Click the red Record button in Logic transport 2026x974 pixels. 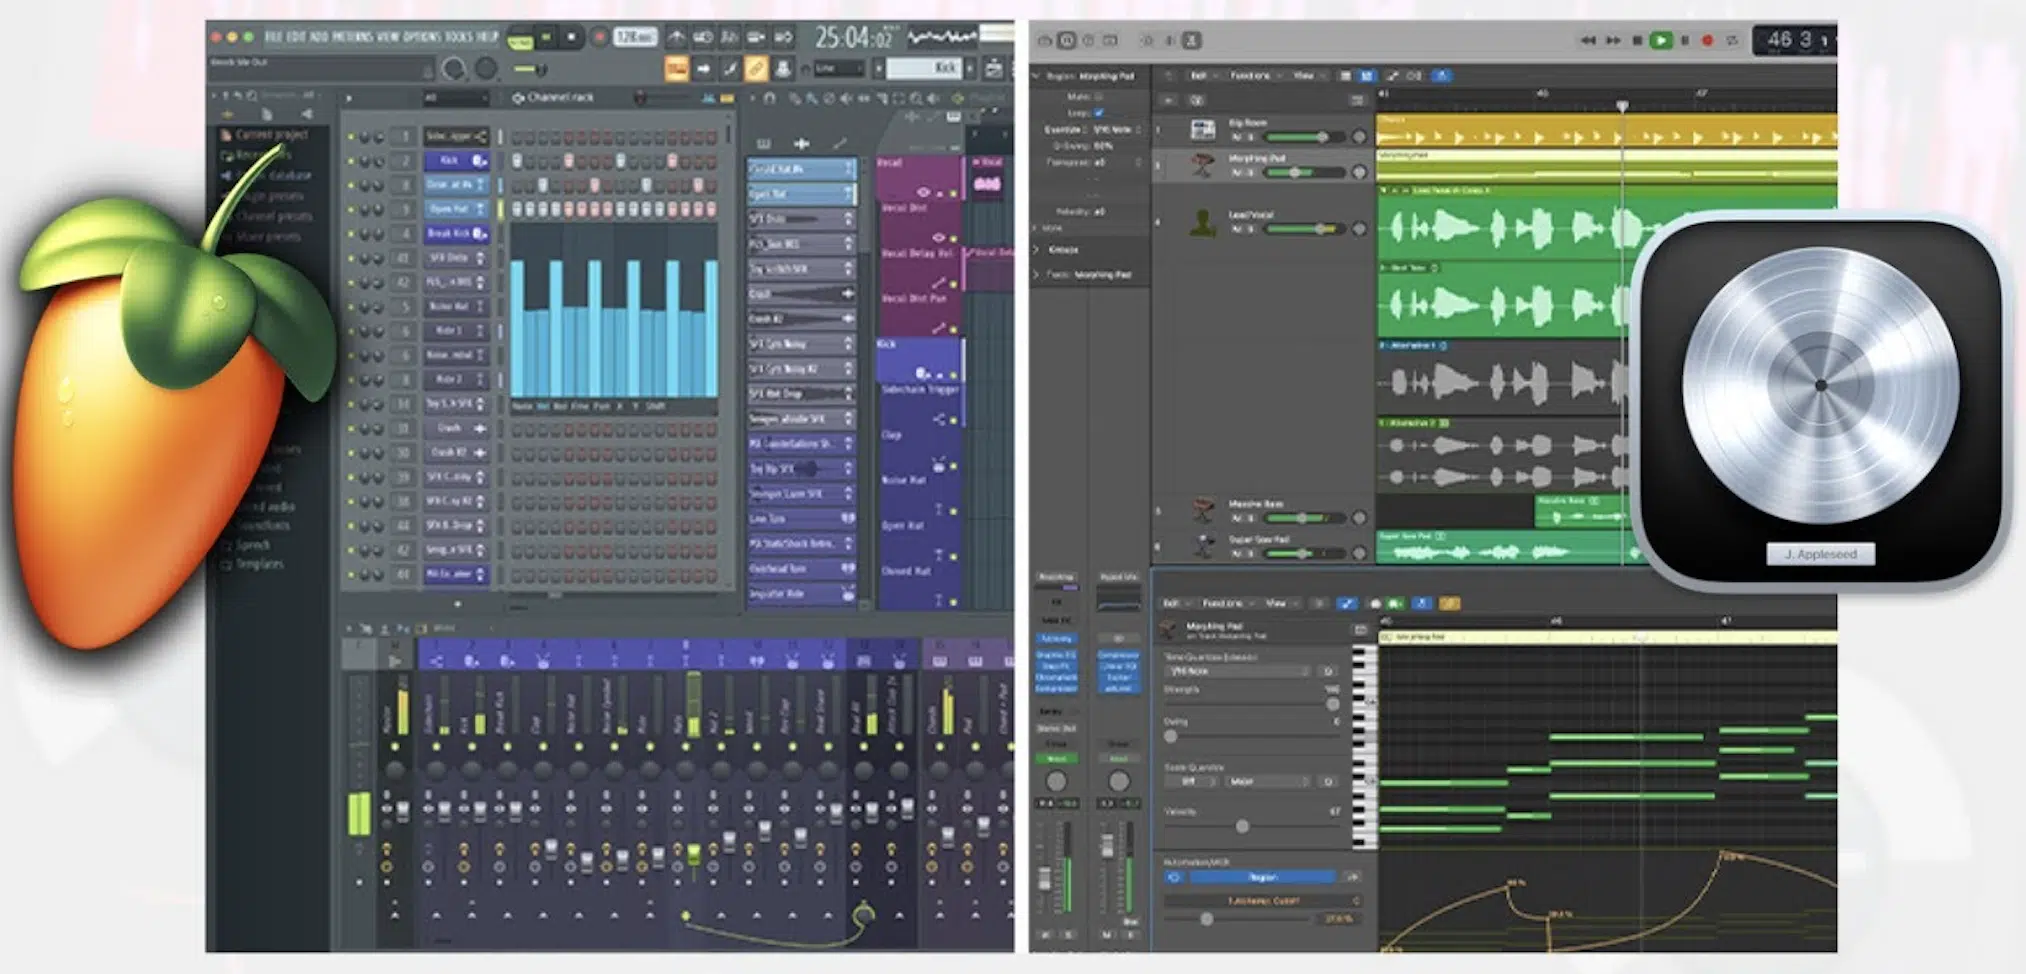[x=1707, y=41]
